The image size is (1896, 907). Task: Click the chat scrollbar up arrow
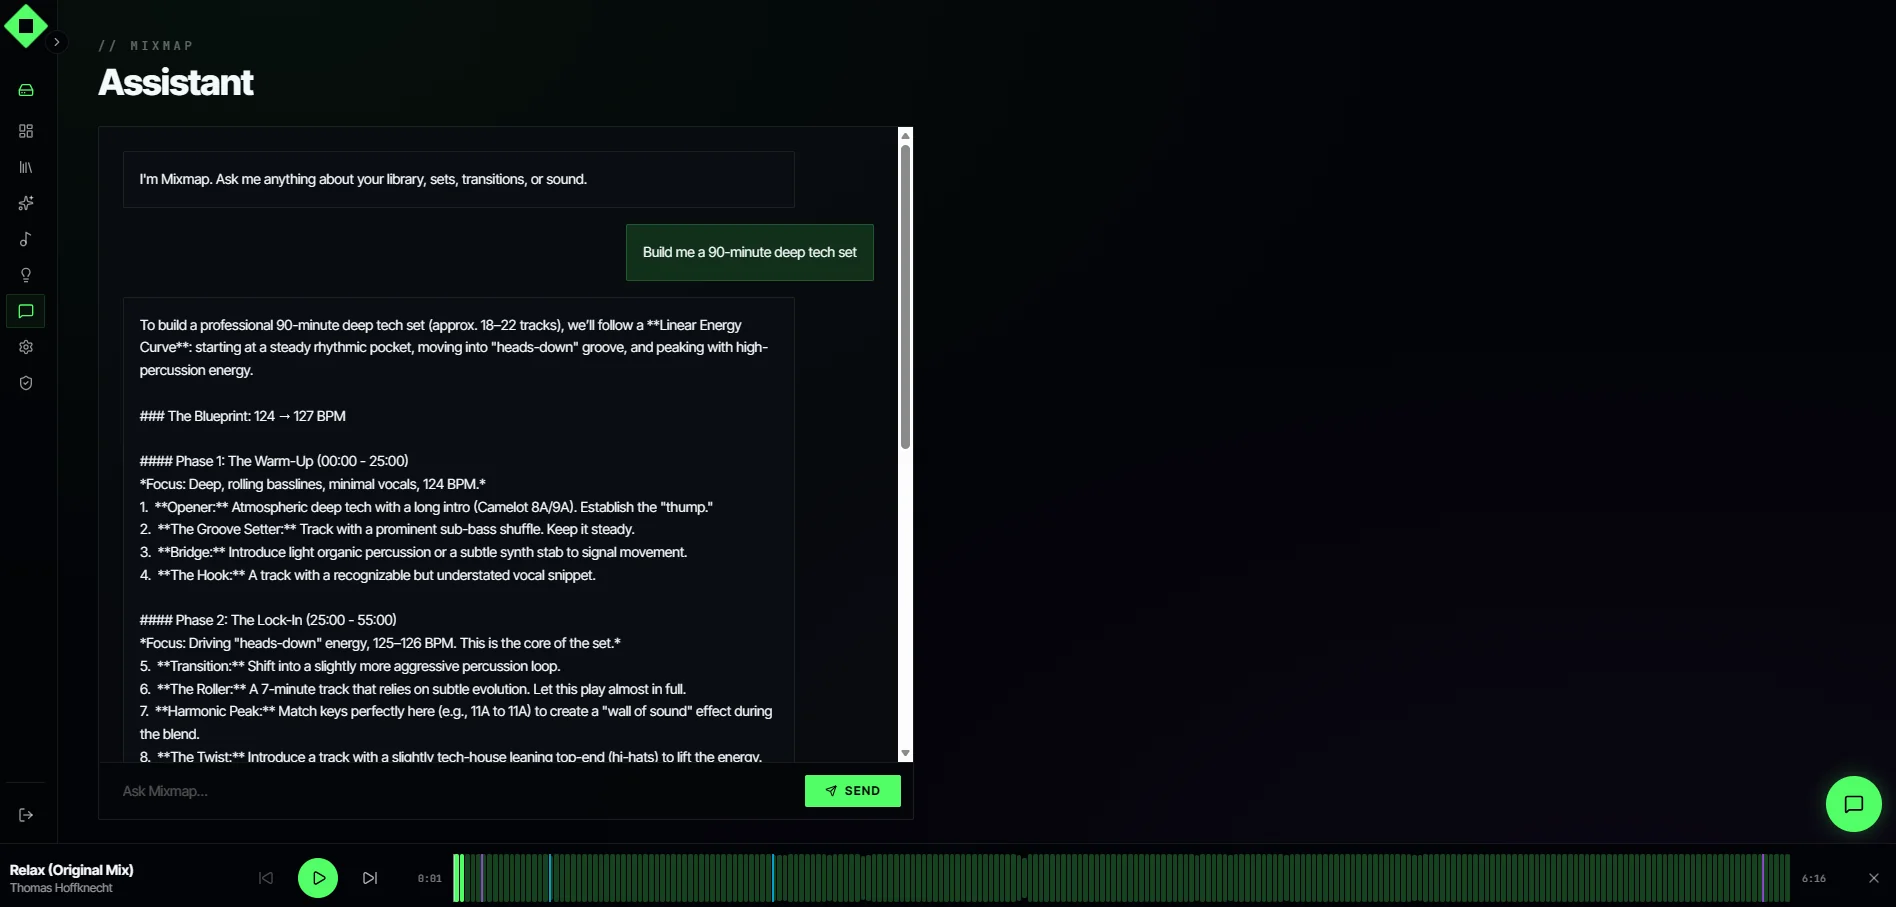(x=905, y=135)
